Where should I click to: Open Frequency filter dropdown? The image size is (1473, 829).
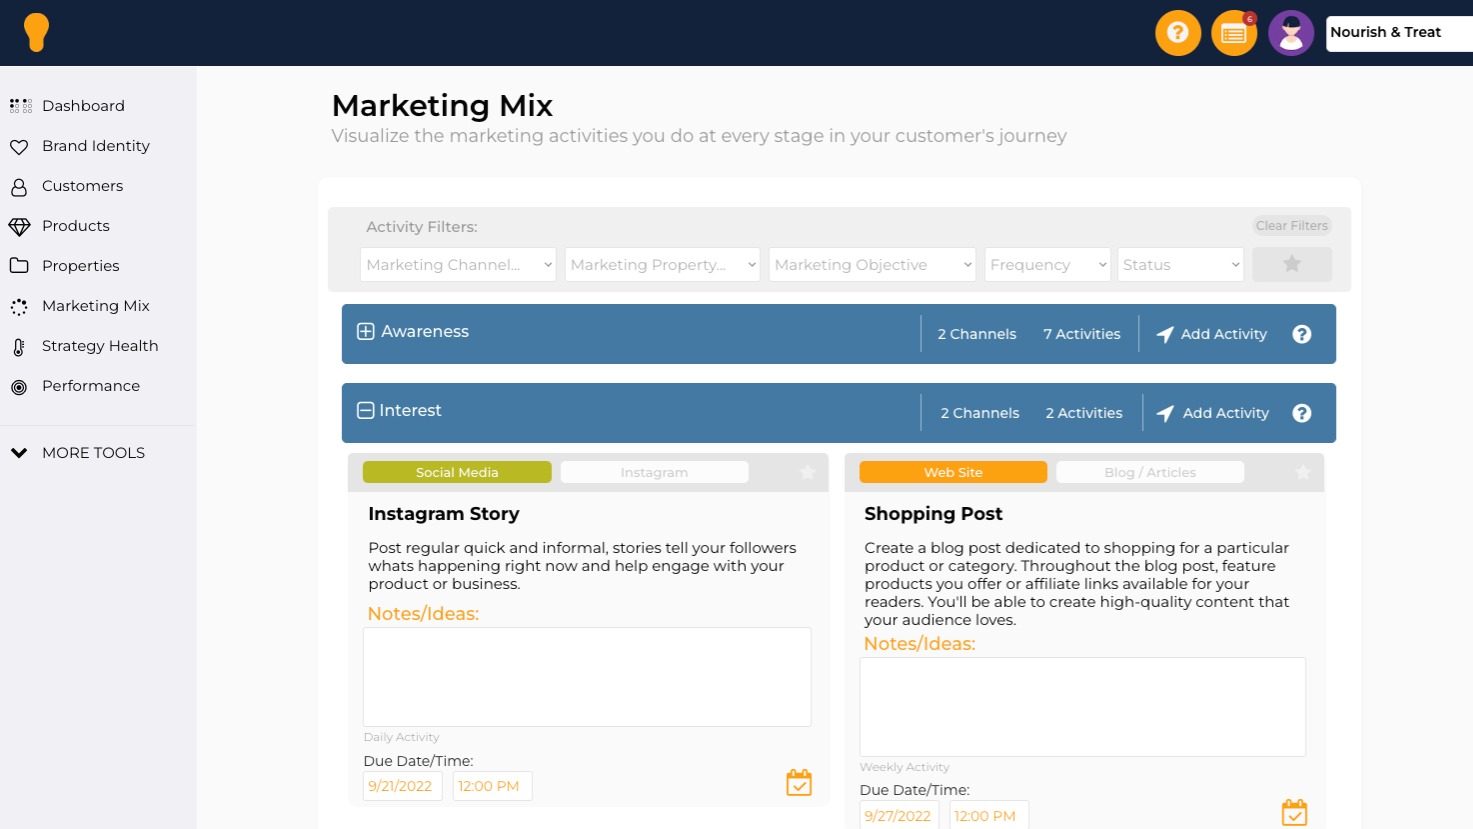click(1048, 264)
